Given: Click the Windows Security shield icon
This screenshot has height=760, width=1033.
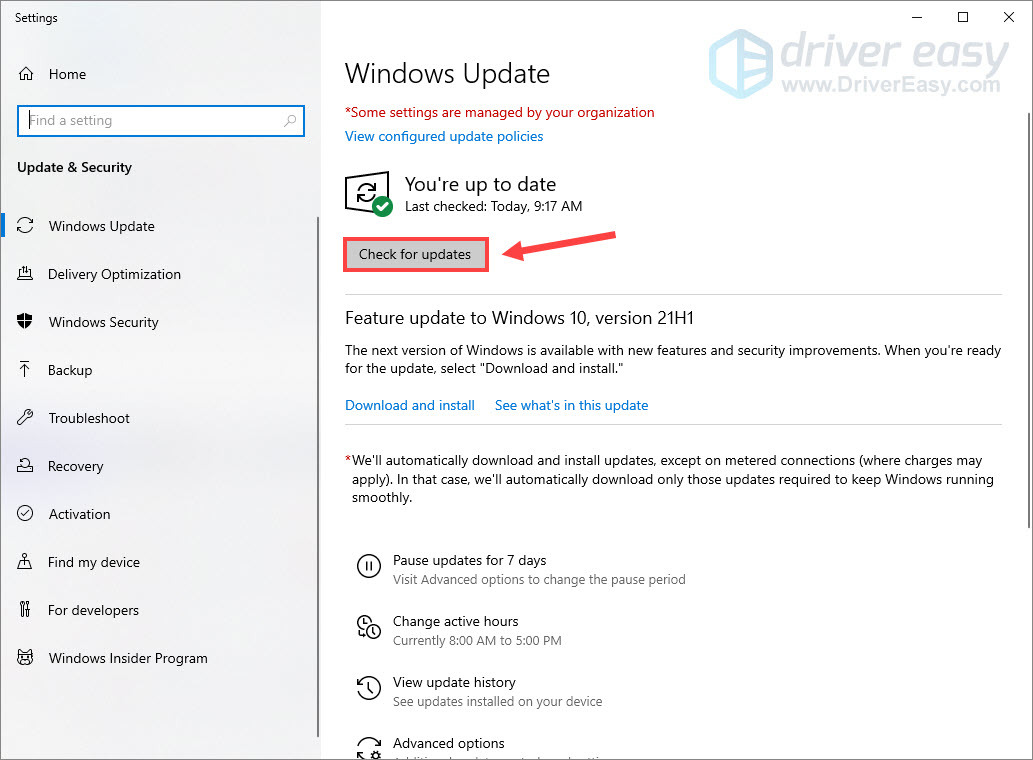Looking at the screenshot, I should (x=25, y=321).
